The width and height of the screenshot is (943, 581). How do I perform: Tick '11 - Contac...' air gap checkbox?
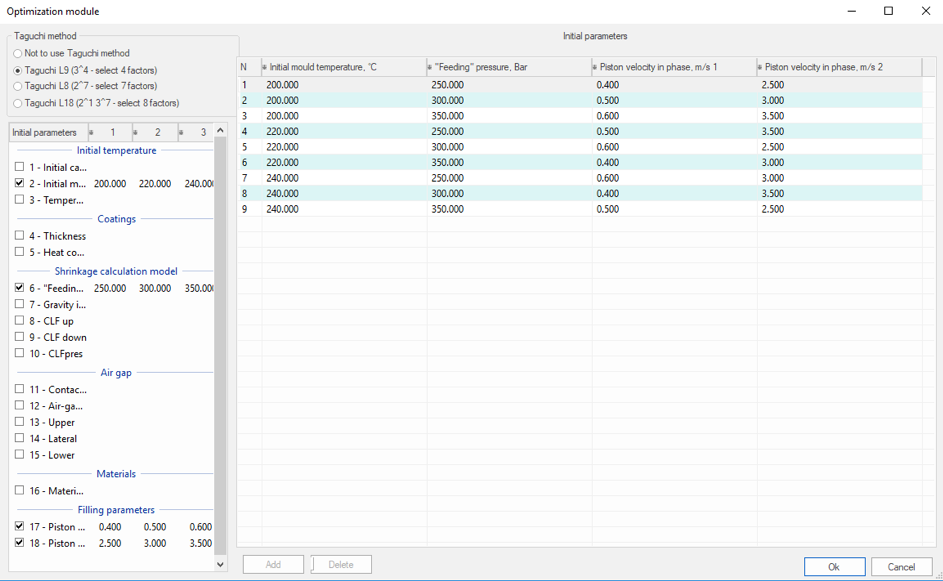click(19, 389)
